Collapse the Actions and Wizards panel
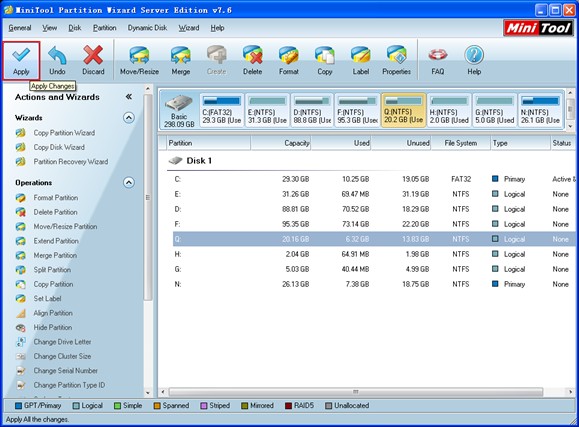The width and height of the screenshot is (579, 427). pos(129,97)
